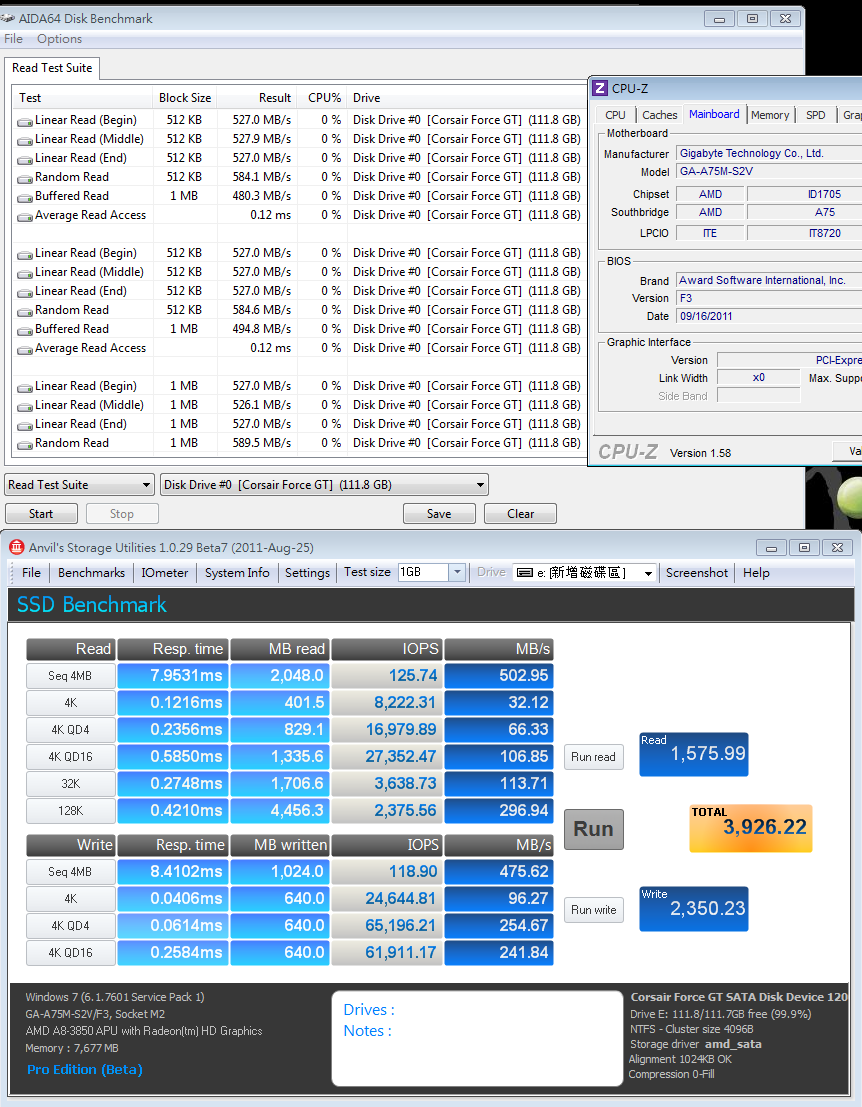Click the 32K read test button

(71, 784)
